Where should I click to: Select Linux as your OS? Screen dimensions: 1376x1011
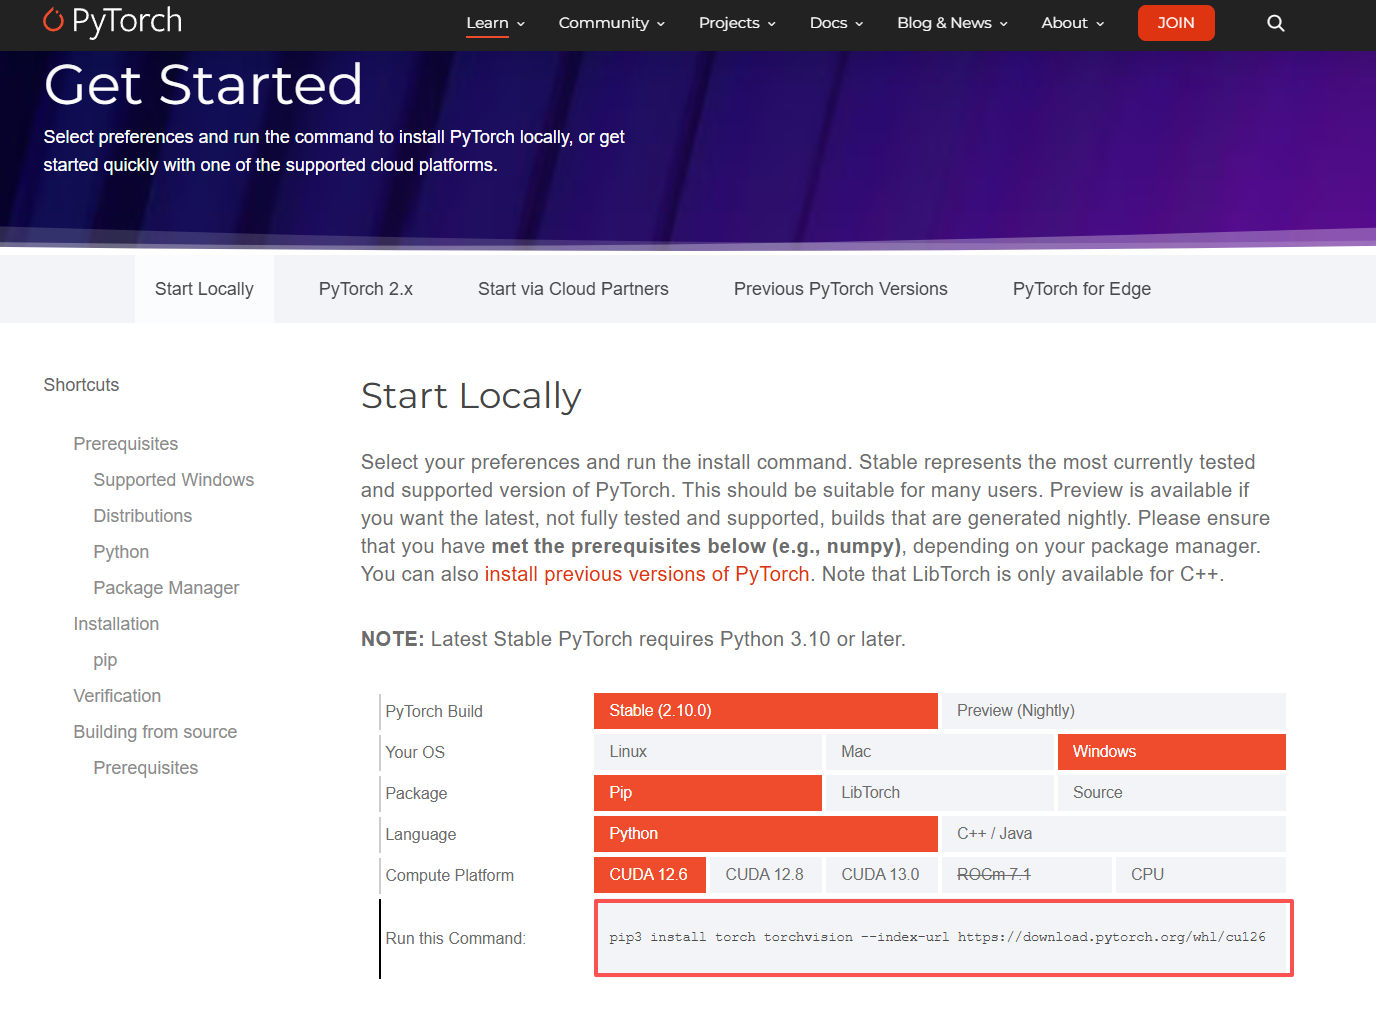point(708,752)
